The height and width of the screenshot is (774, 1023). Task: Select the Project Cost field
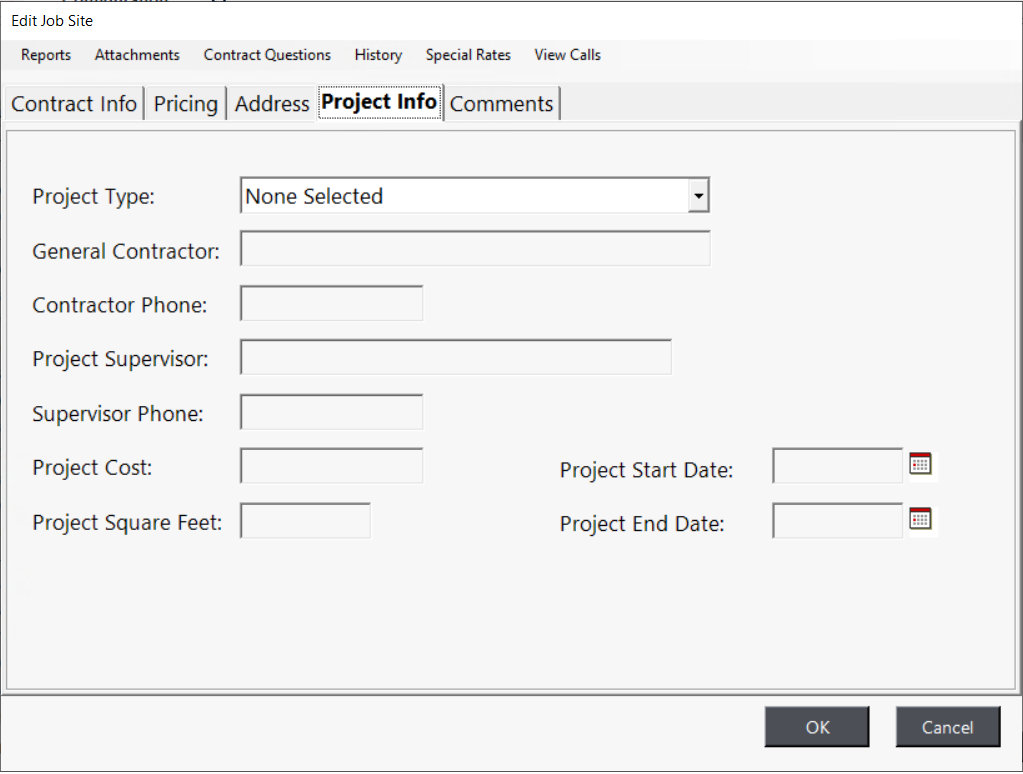[331, 466]
